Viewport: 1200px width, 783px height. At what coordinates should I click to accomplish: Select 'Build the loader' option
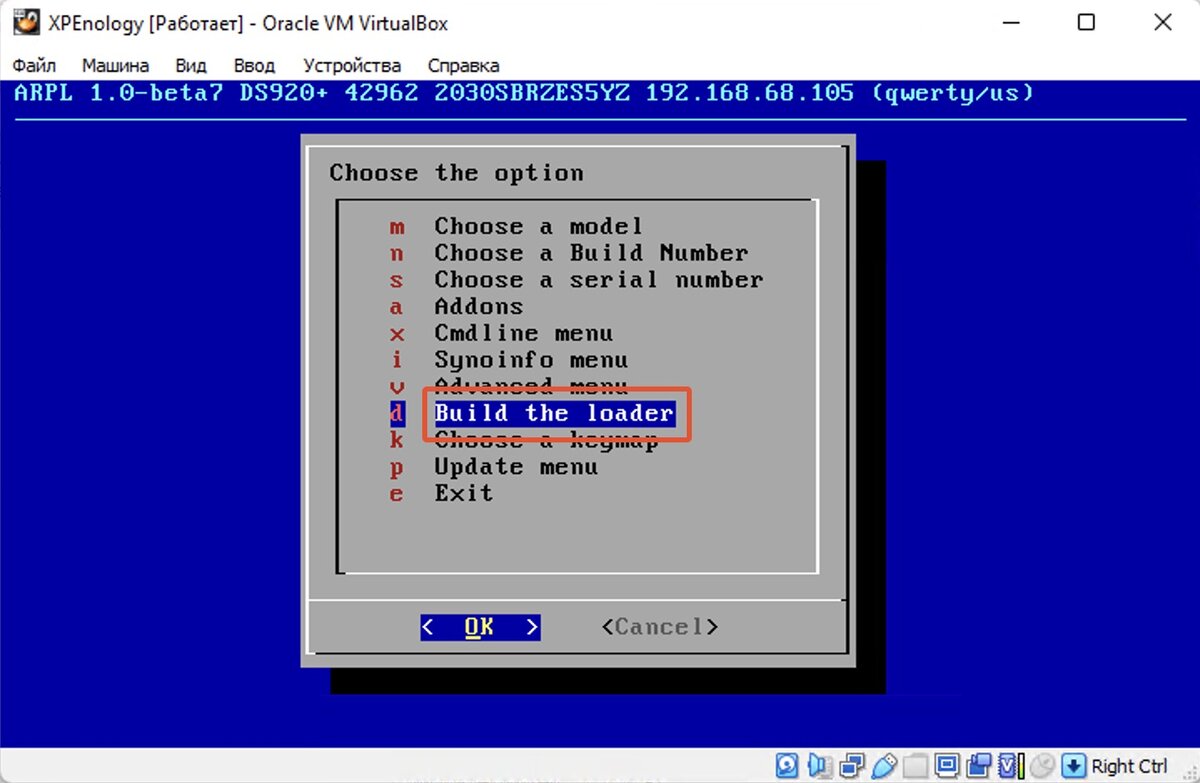coord(554,413)
